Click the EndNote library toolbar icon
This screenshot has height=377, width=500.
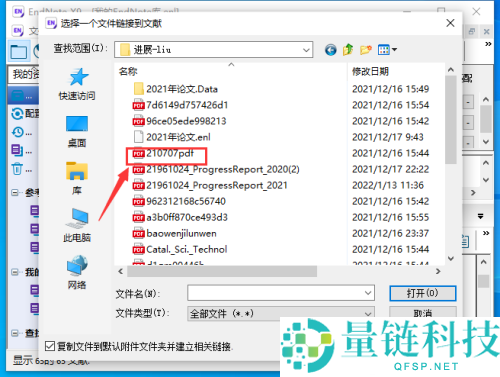point(19,51)
